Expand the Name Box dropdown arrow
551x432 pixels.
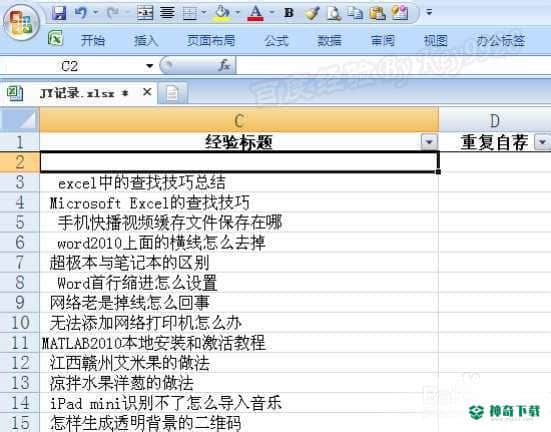[x=150, y=66]
